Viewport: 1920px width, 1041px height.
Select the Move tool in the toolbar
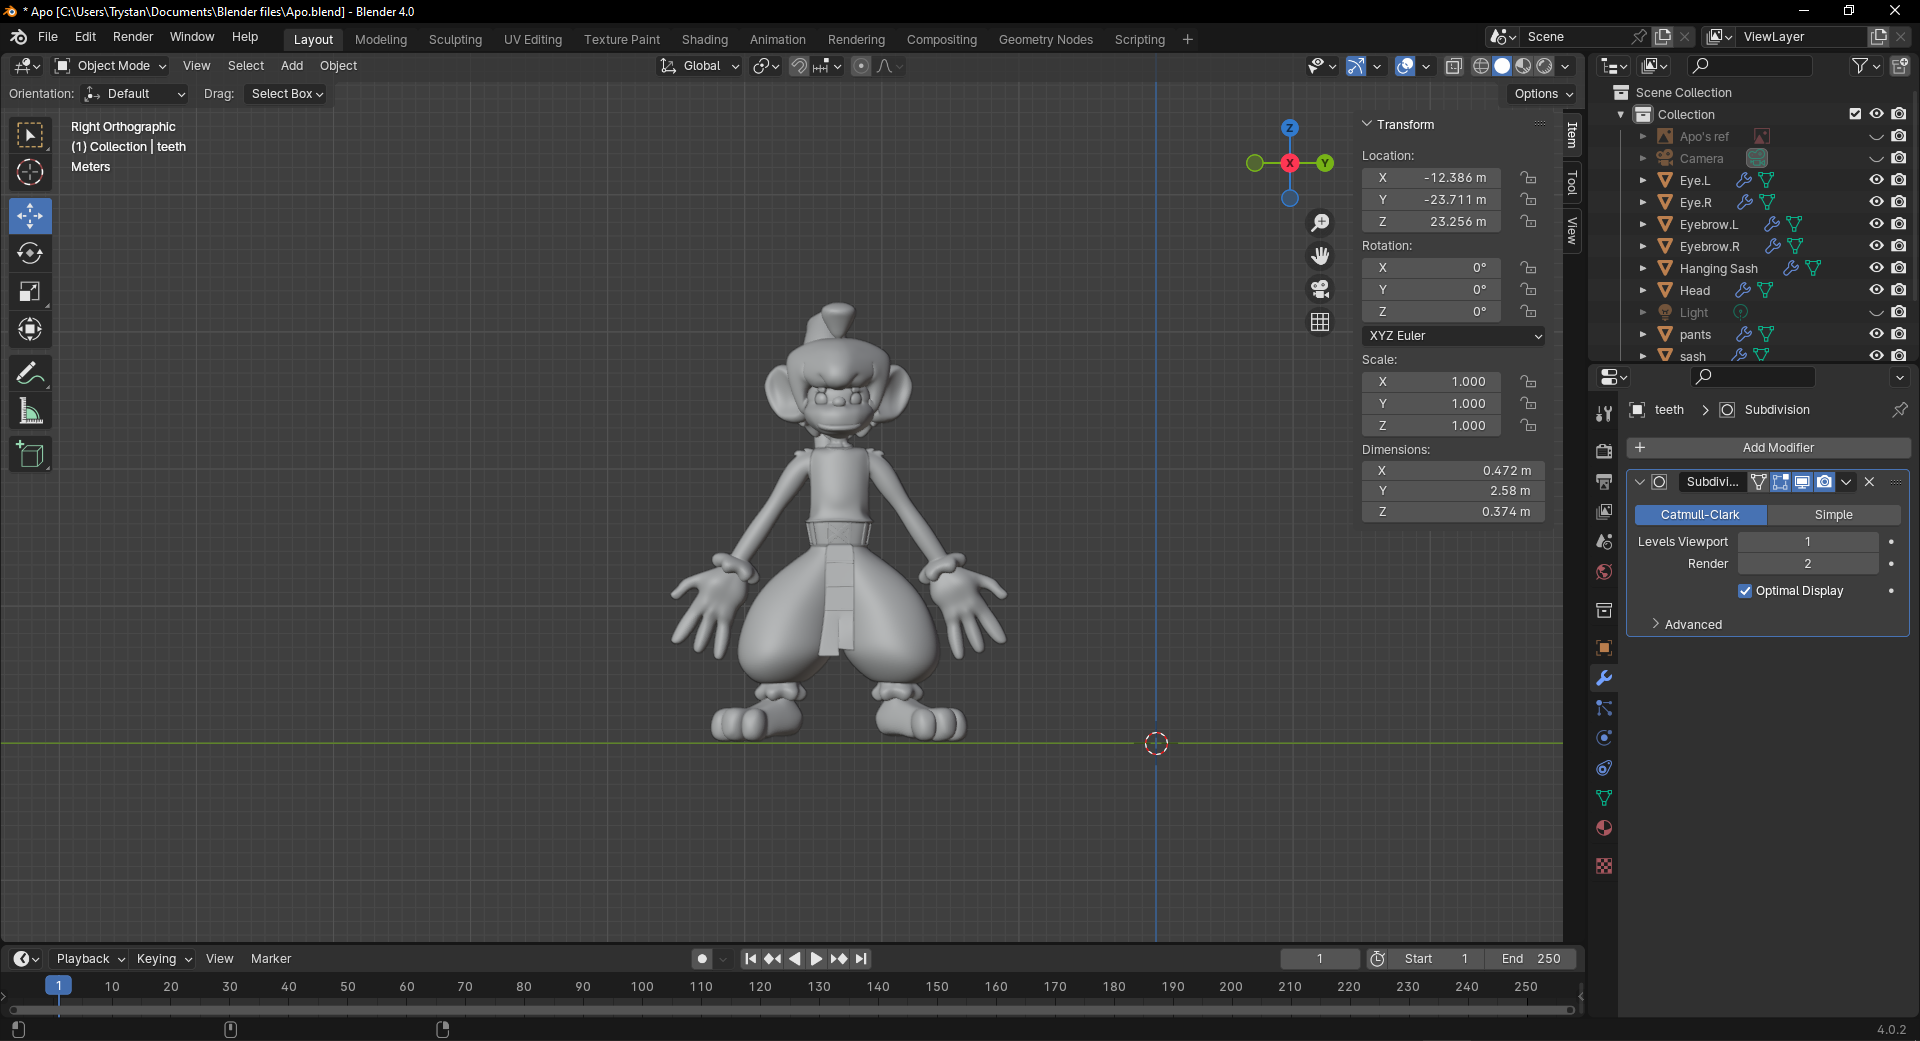pos(30,216)
